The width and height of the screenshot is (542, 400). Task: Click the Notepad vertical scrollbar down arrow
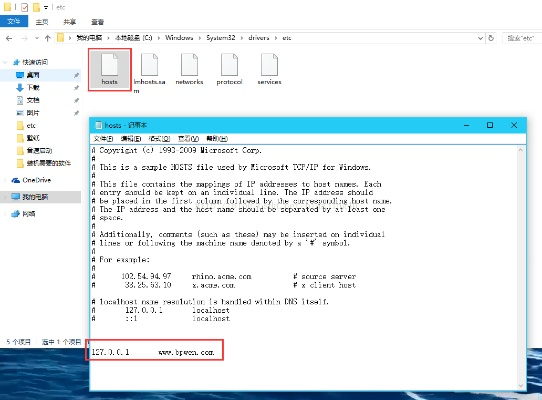tap(521, 385)
